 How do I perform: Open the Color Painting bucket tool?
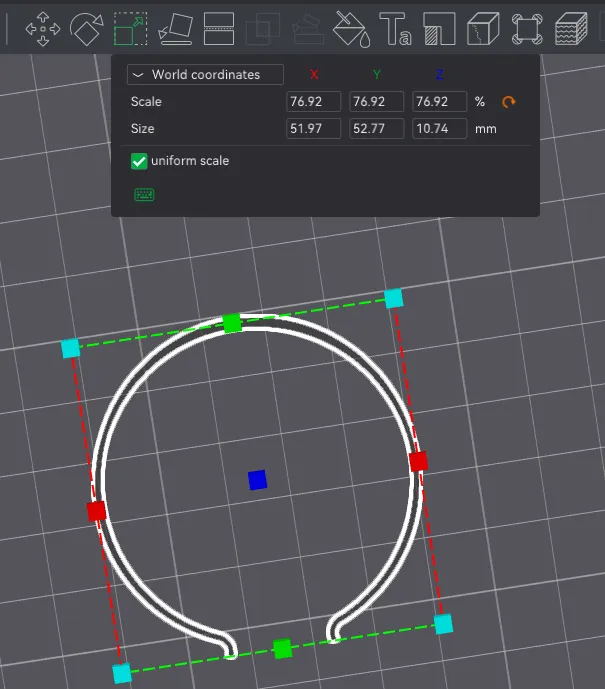click(x=350, y=28)
